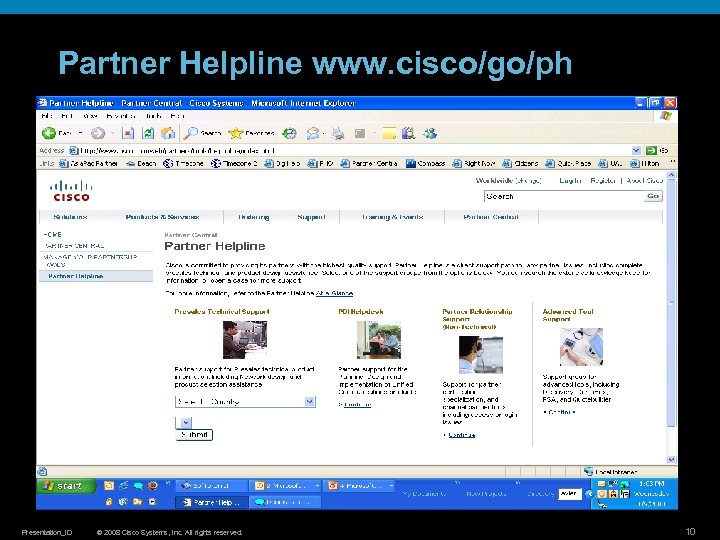Viewport: 720px width, 540px height.
Task: Click the Log In link
Action: [570, 180]
